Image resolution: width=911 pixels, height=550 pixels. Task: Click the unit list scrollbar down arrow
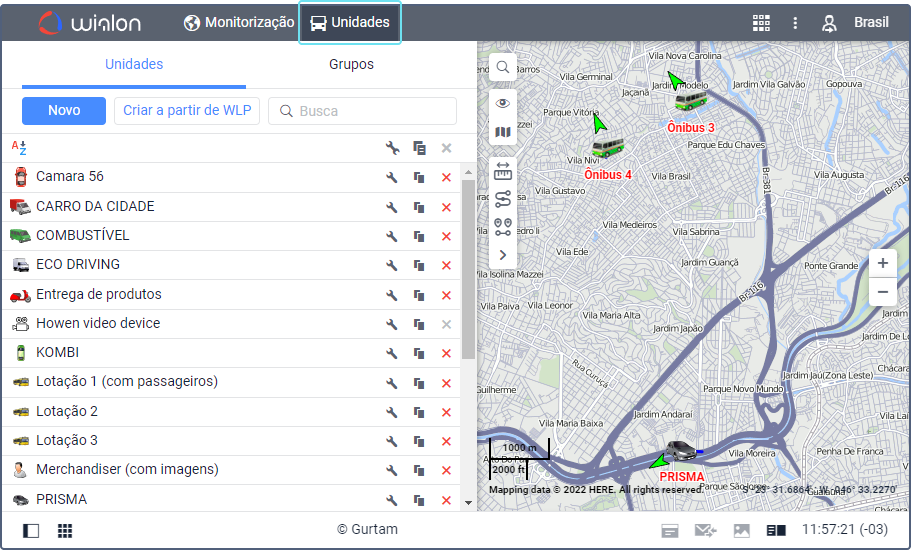click(x=468, y=503)
